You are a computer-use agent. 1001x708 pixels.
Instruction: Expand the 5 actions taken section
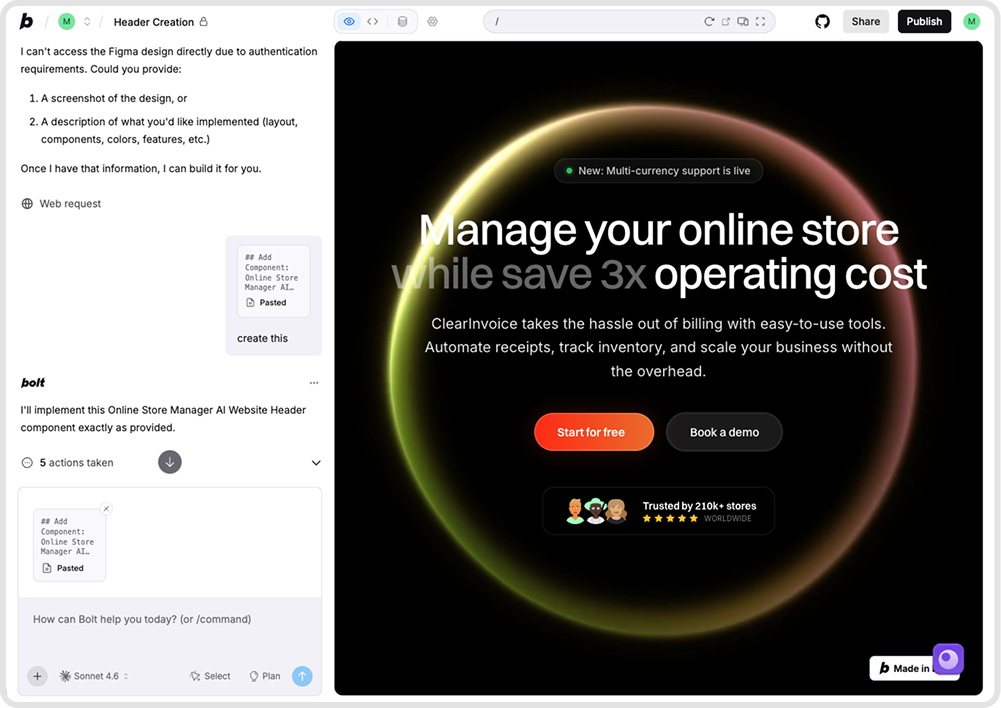(316, 463)
